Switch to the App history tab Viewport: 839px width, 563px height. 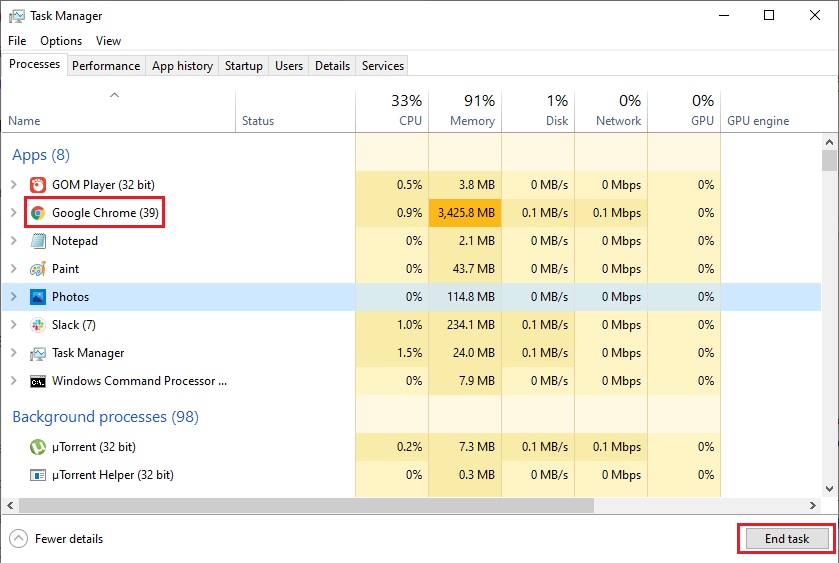182,66
